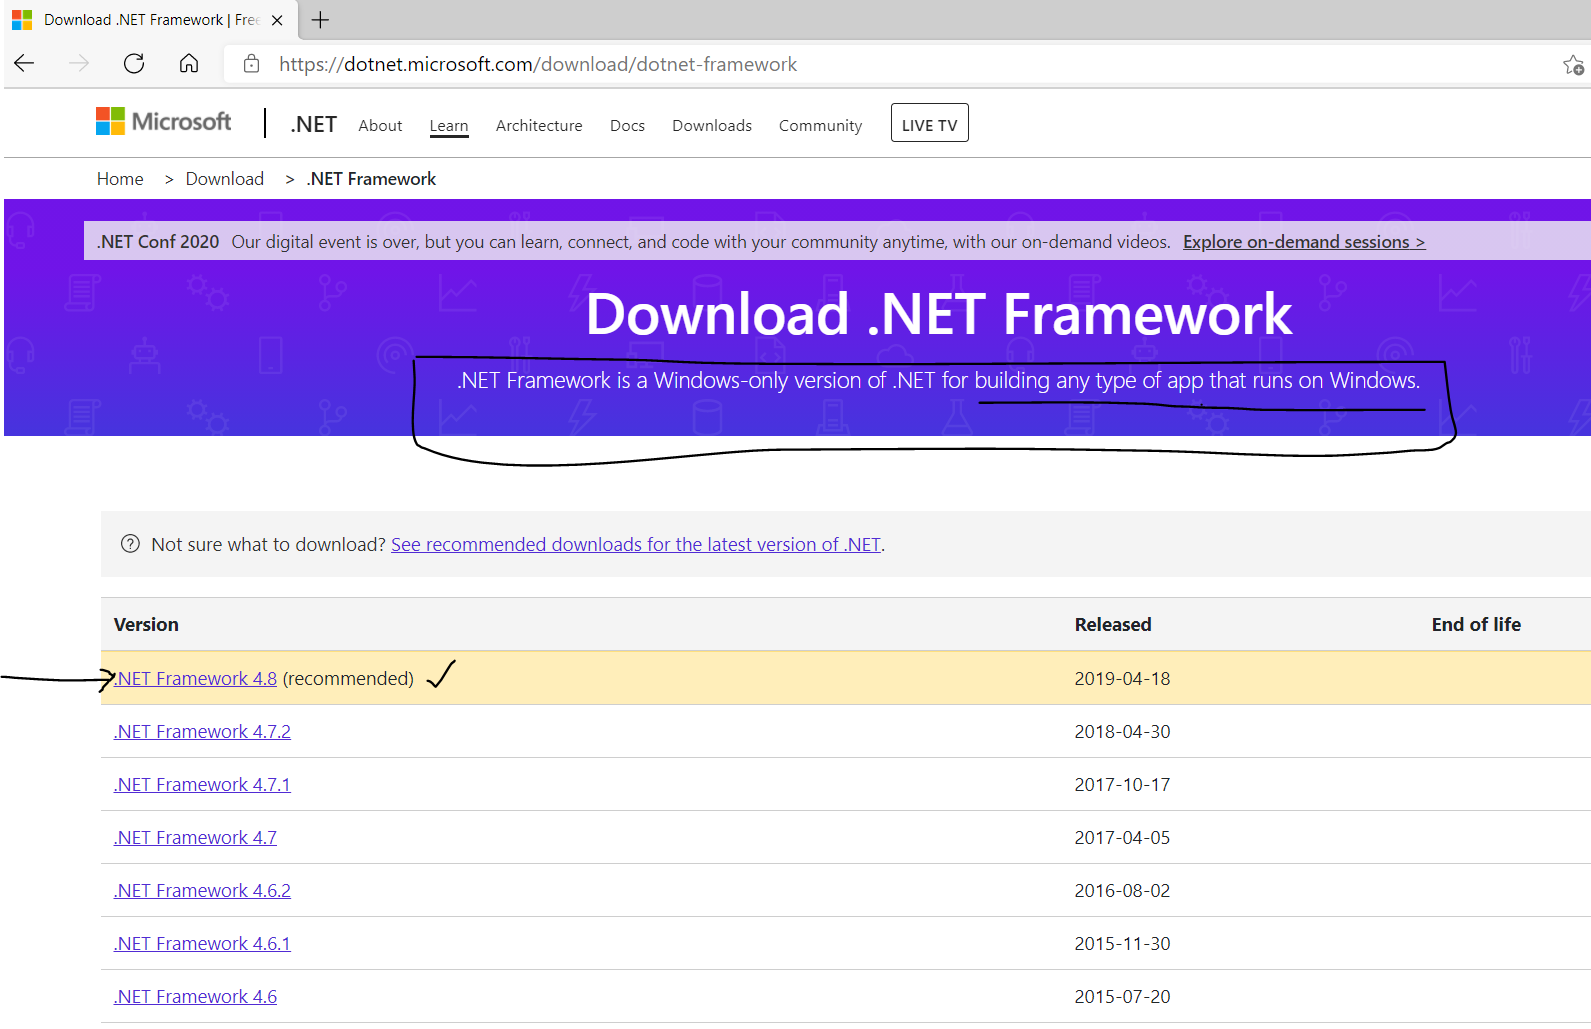Click release date 2019-04-18
The image size is (1591, 1029).
click(1122, 678)
